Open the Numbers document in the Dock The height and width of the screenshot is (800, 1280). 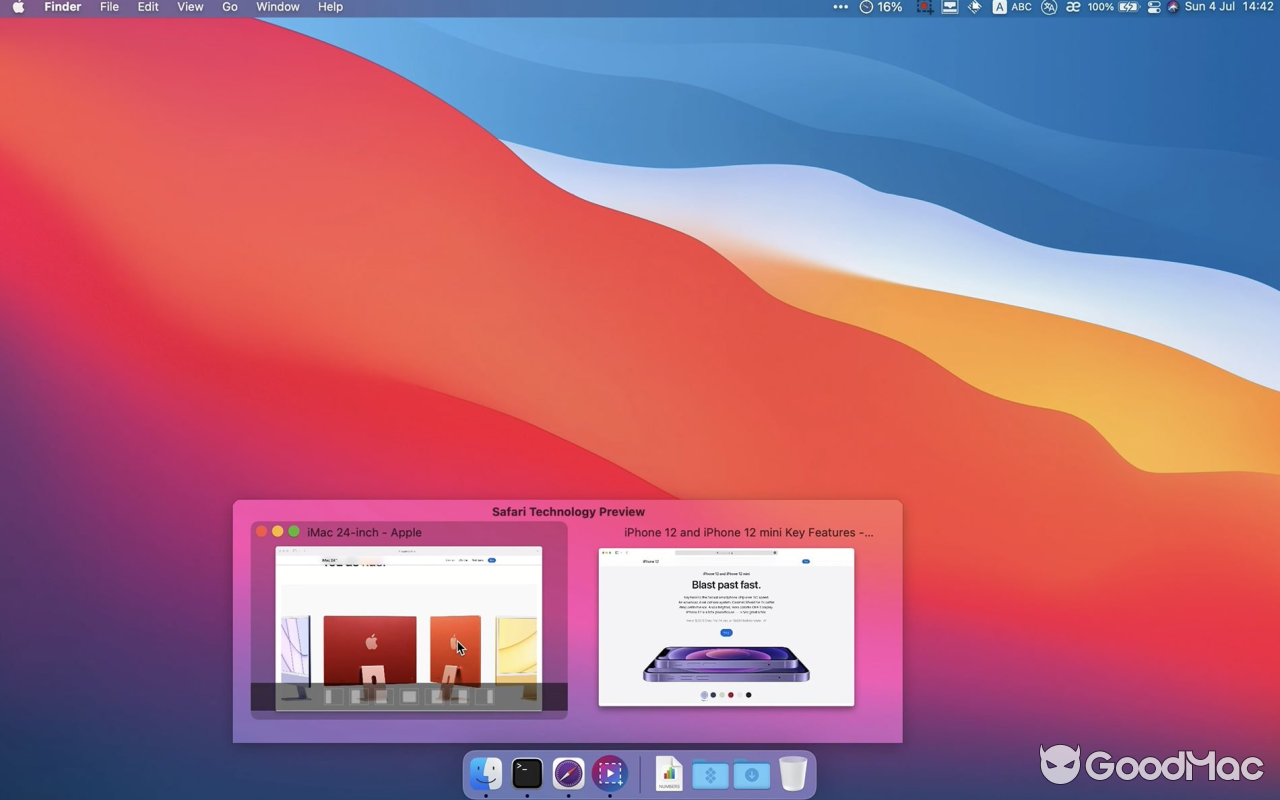668,774
